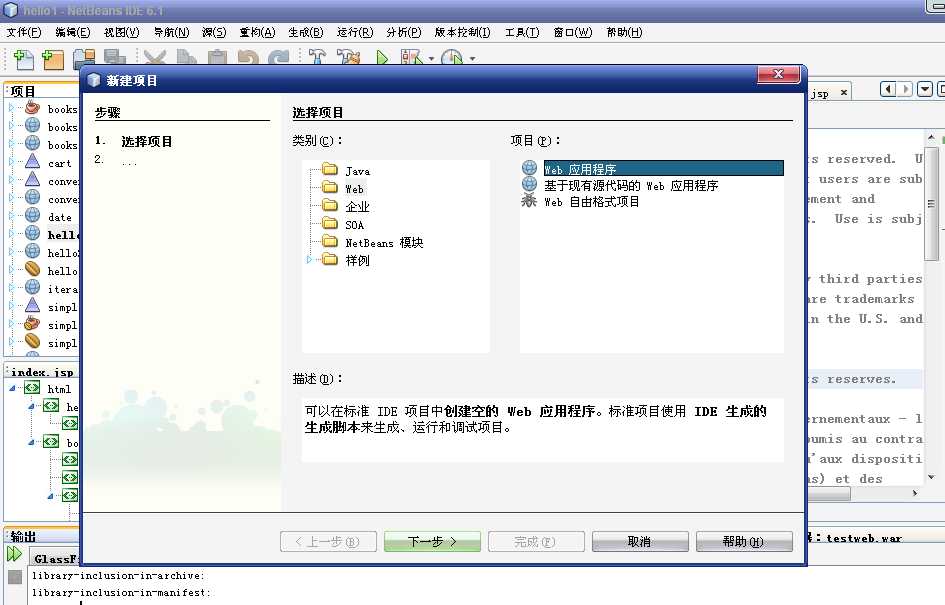The width and height of the screenshot is (945, 605).
Task: Collapse the html node in navigator
Action: click(x=12, y=389)
